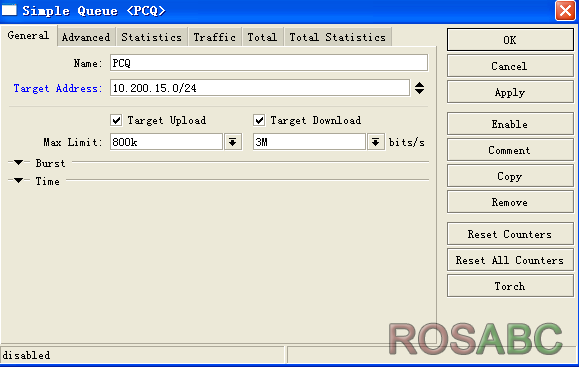Click the Copy button

(510, 176)
